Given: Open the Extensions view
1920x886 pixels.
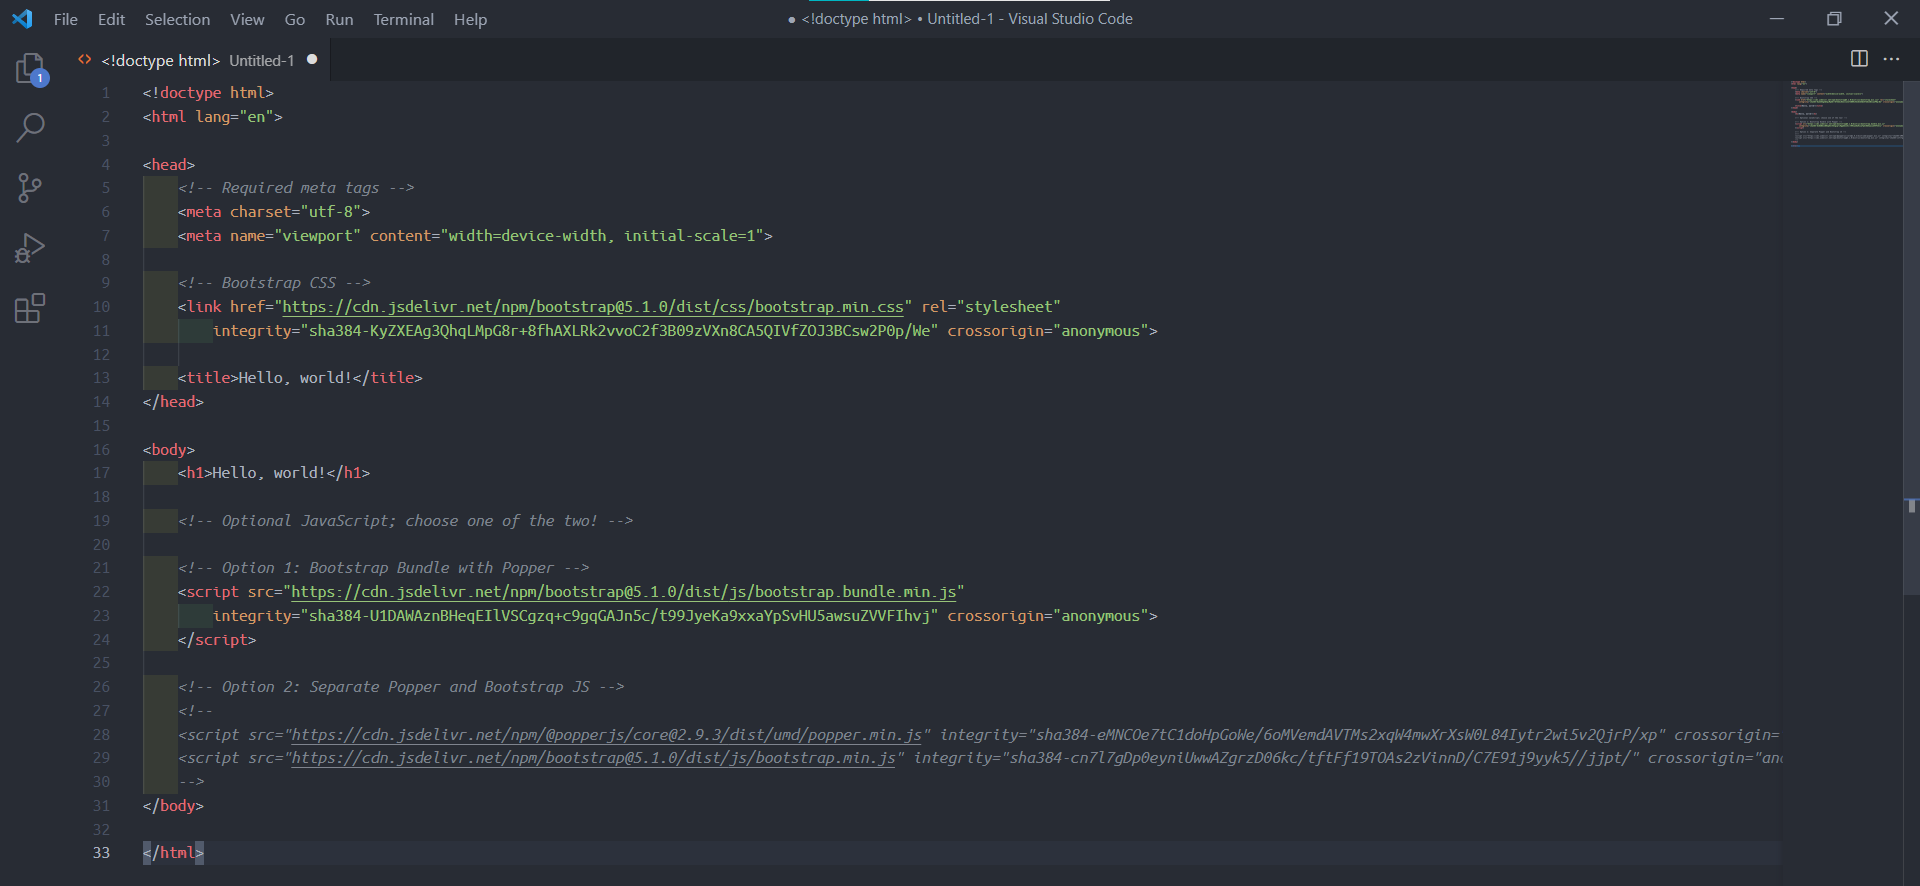Looking at the screenshot, I should (x=30, y=308).
